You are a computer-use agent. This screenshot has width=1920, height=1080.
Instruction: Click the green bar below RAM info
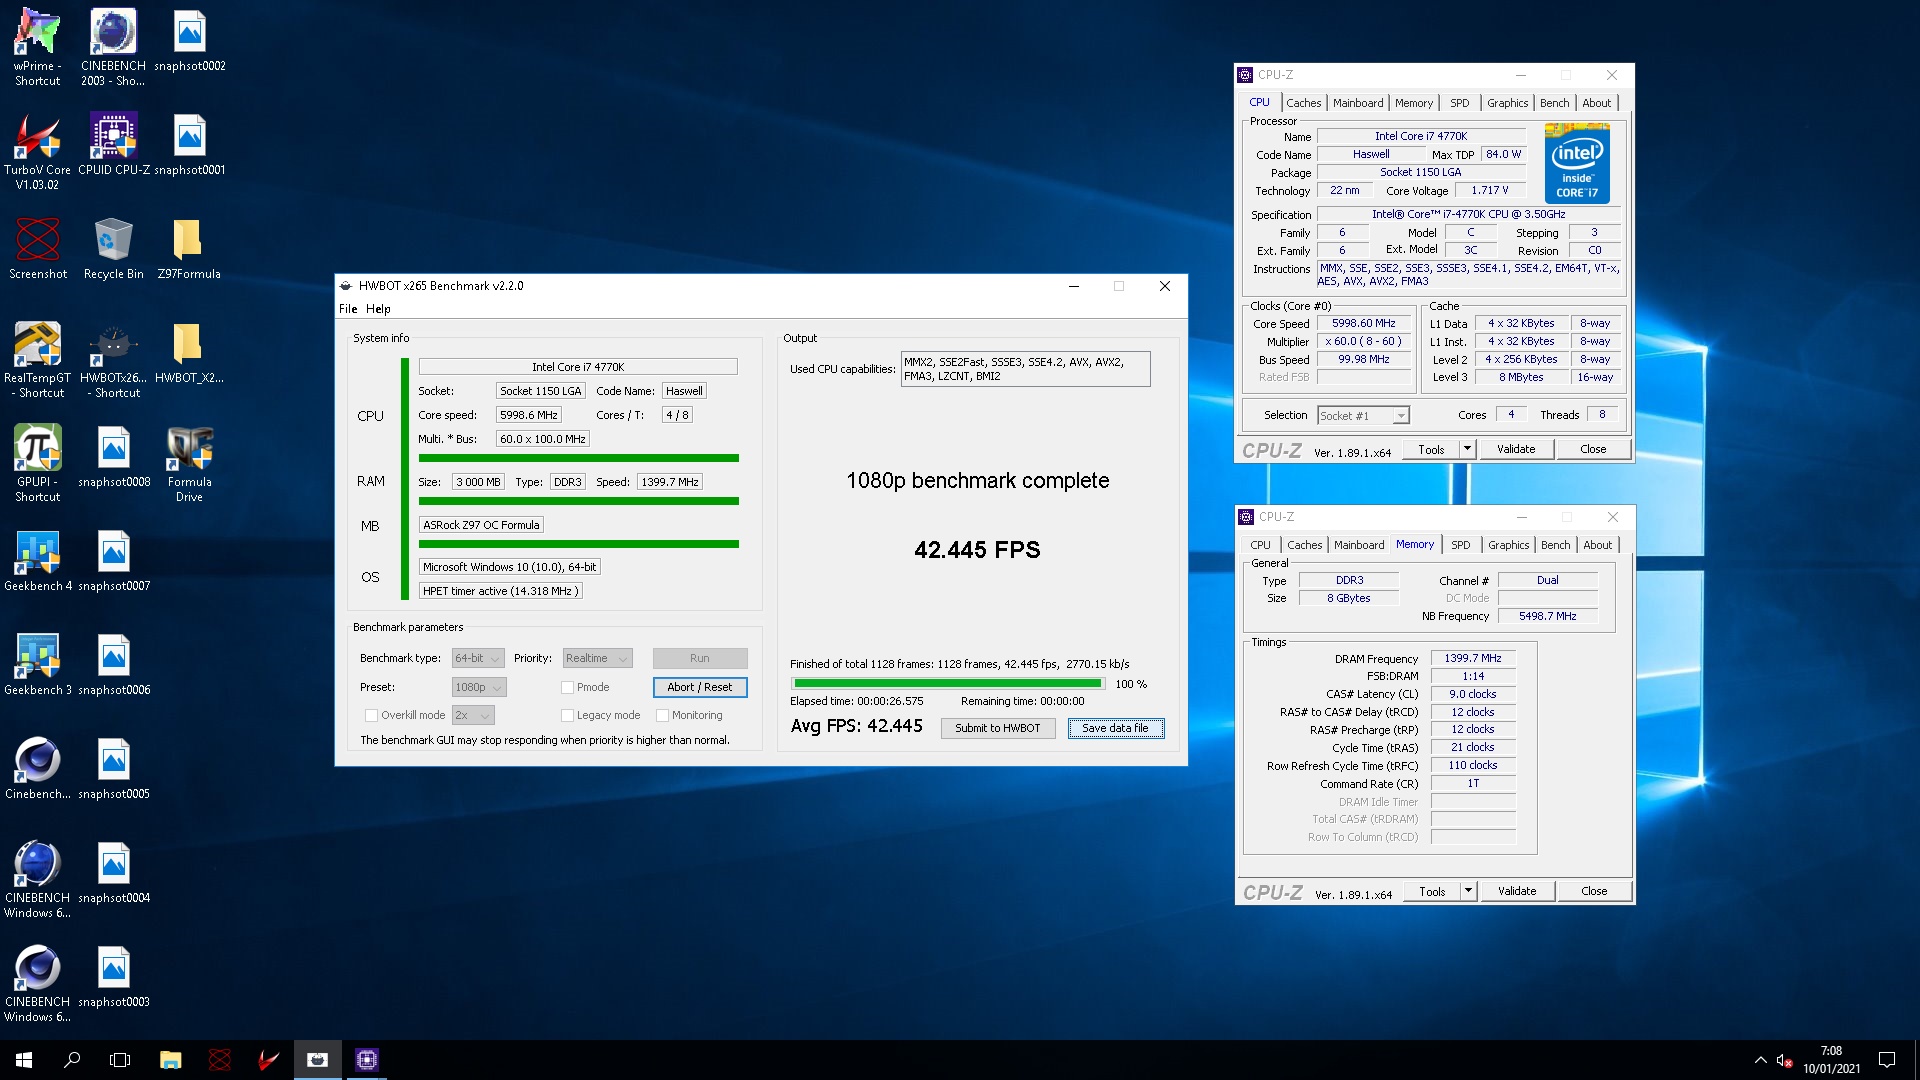(578, 501)
